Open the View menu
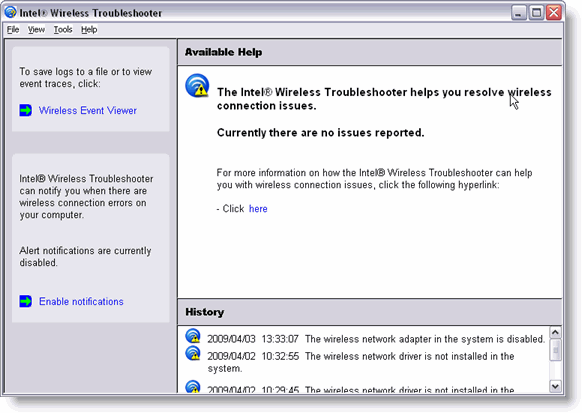Viewport: 582px width, 413px height. tap(36, 30)
